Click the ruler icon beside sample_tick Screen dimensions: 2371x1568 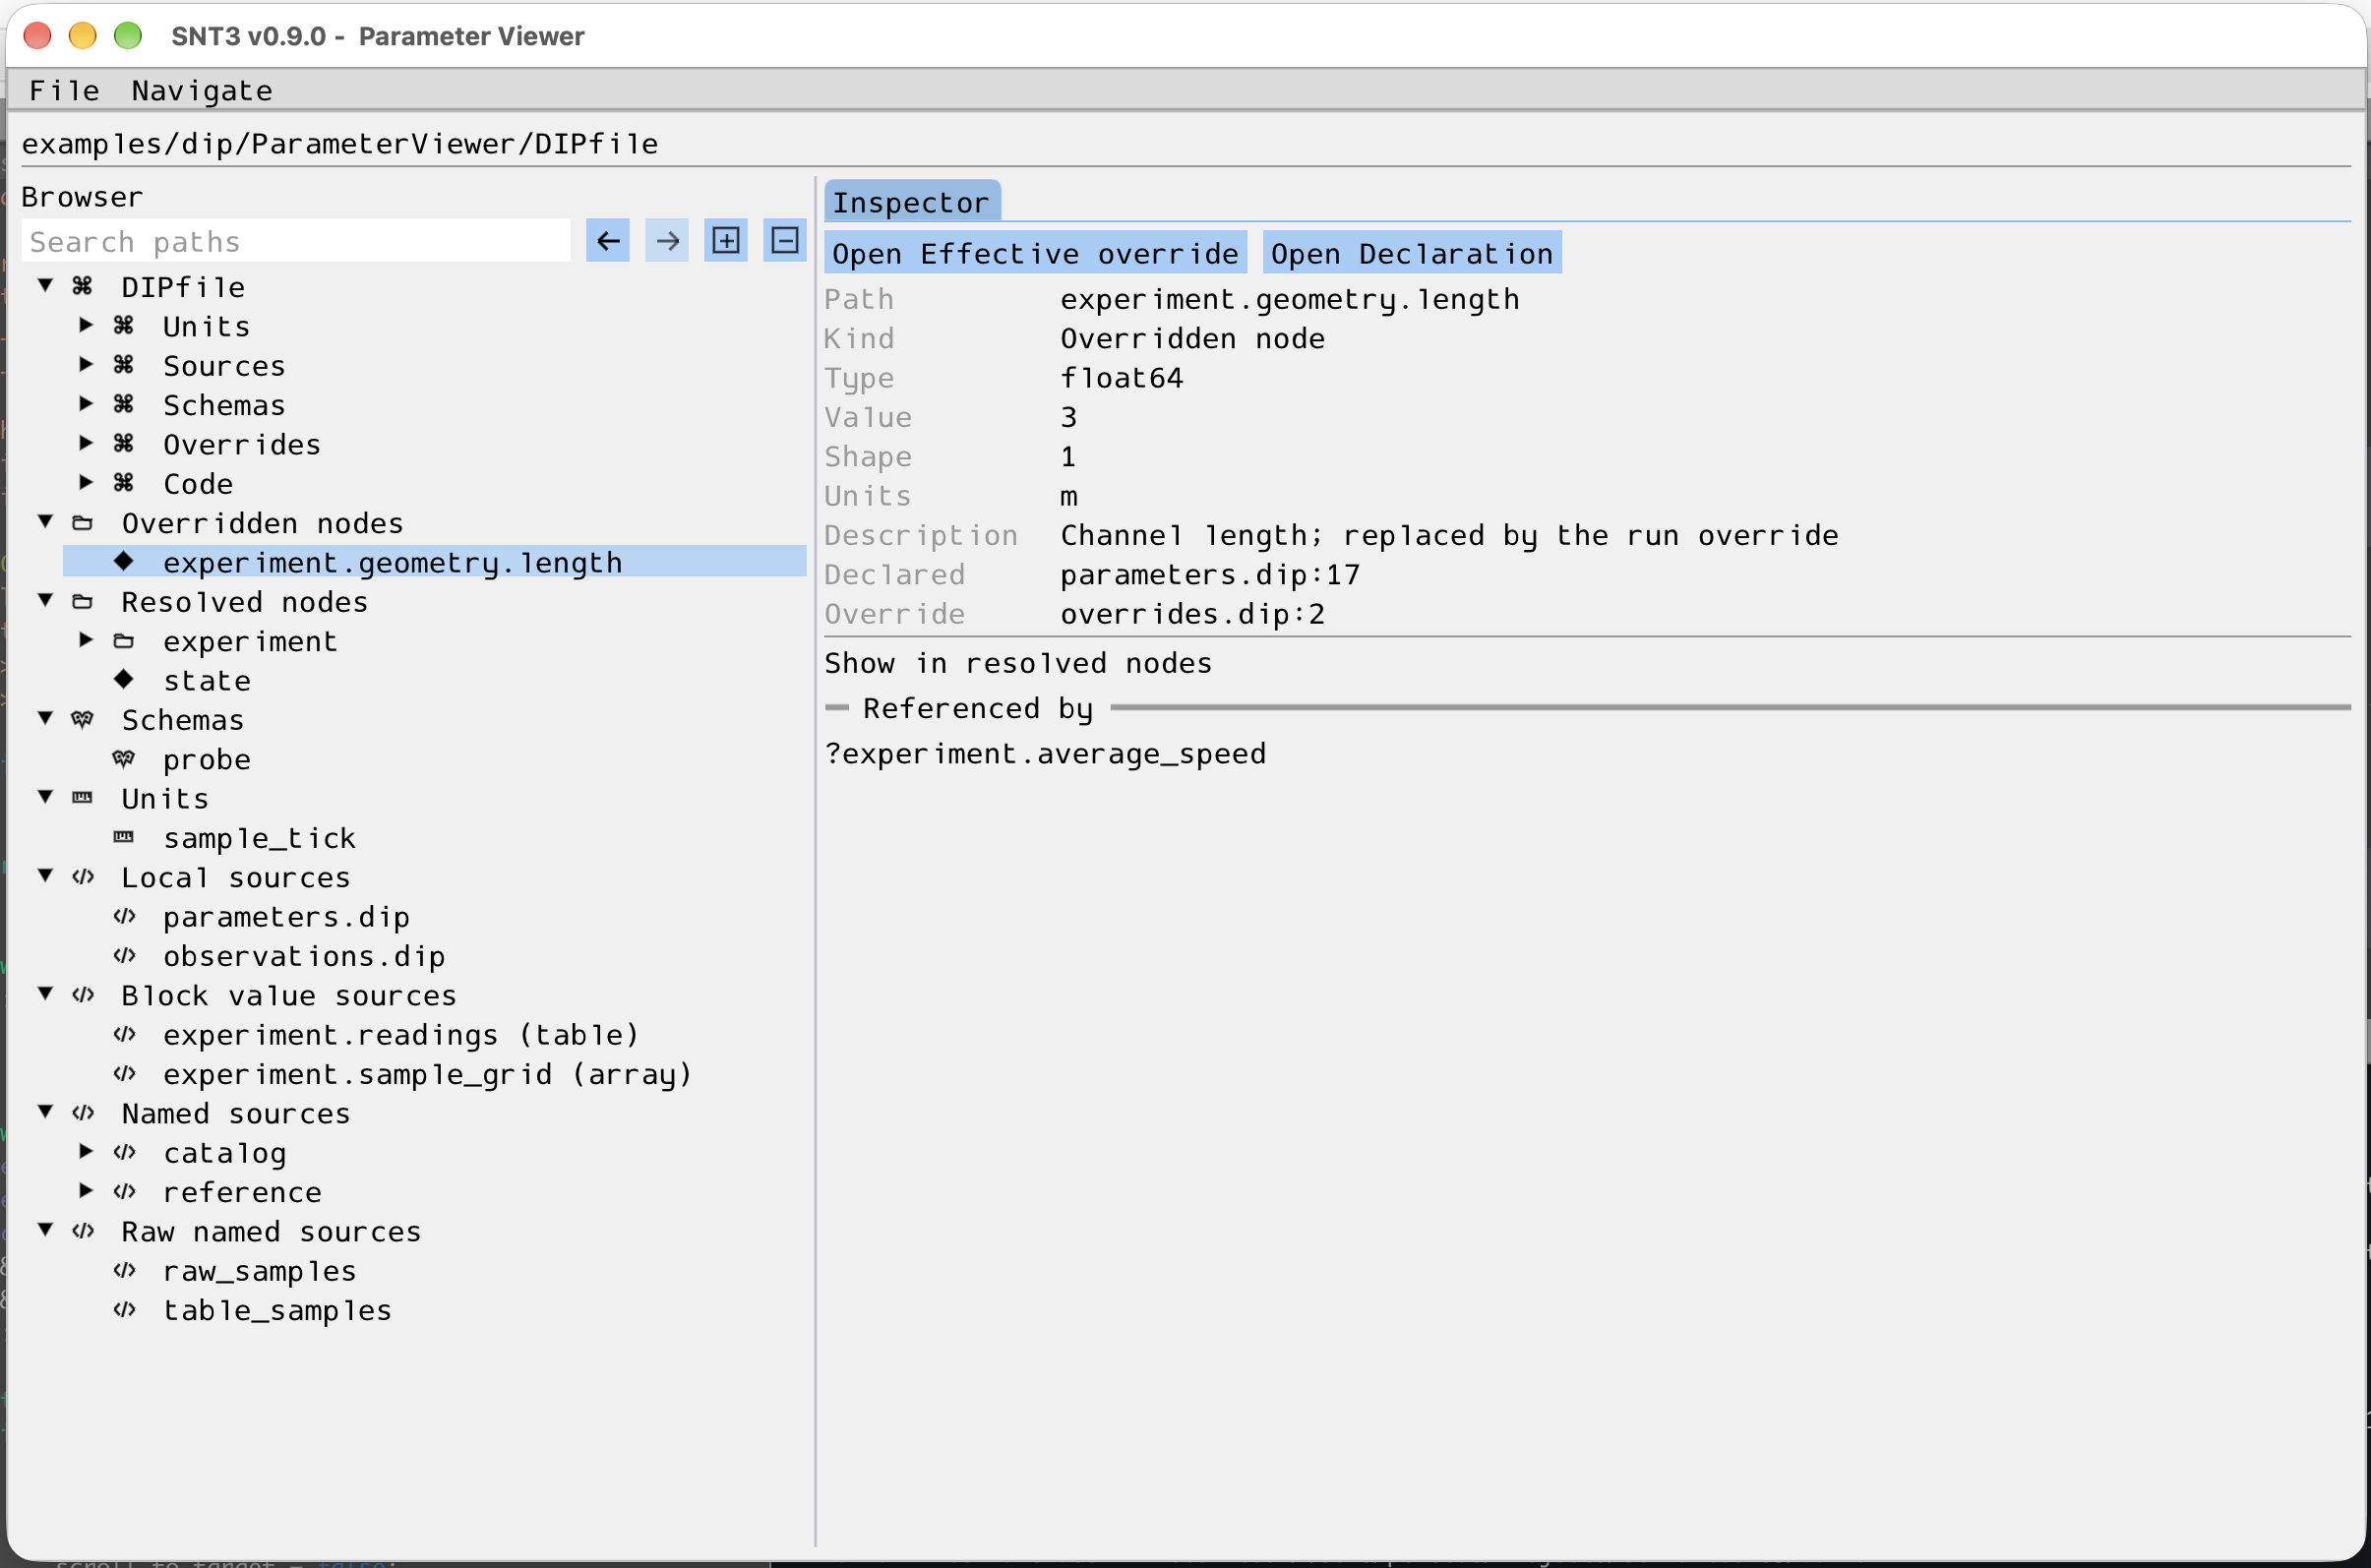click(124, 837)
